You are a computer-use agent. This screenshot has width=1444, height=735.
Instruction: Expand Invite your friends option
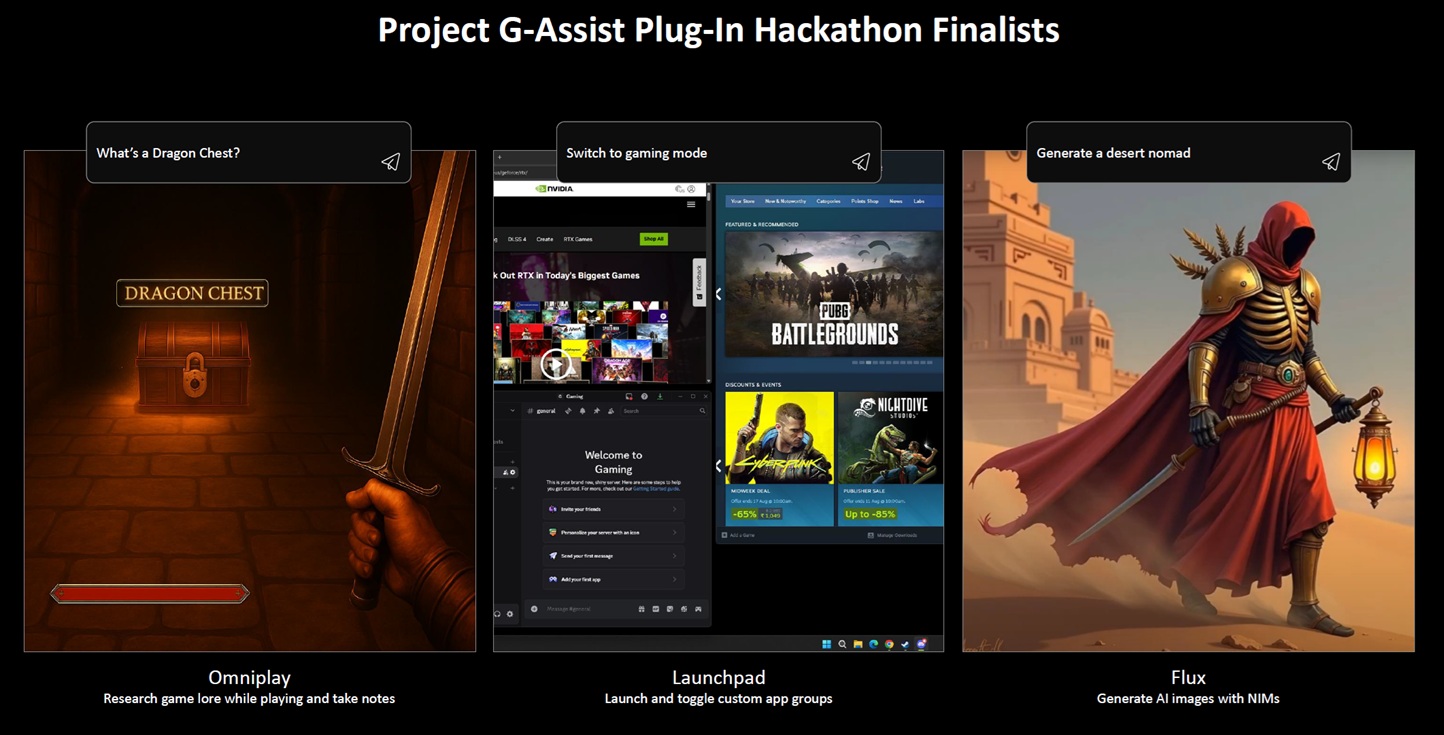tap(613, 509)
